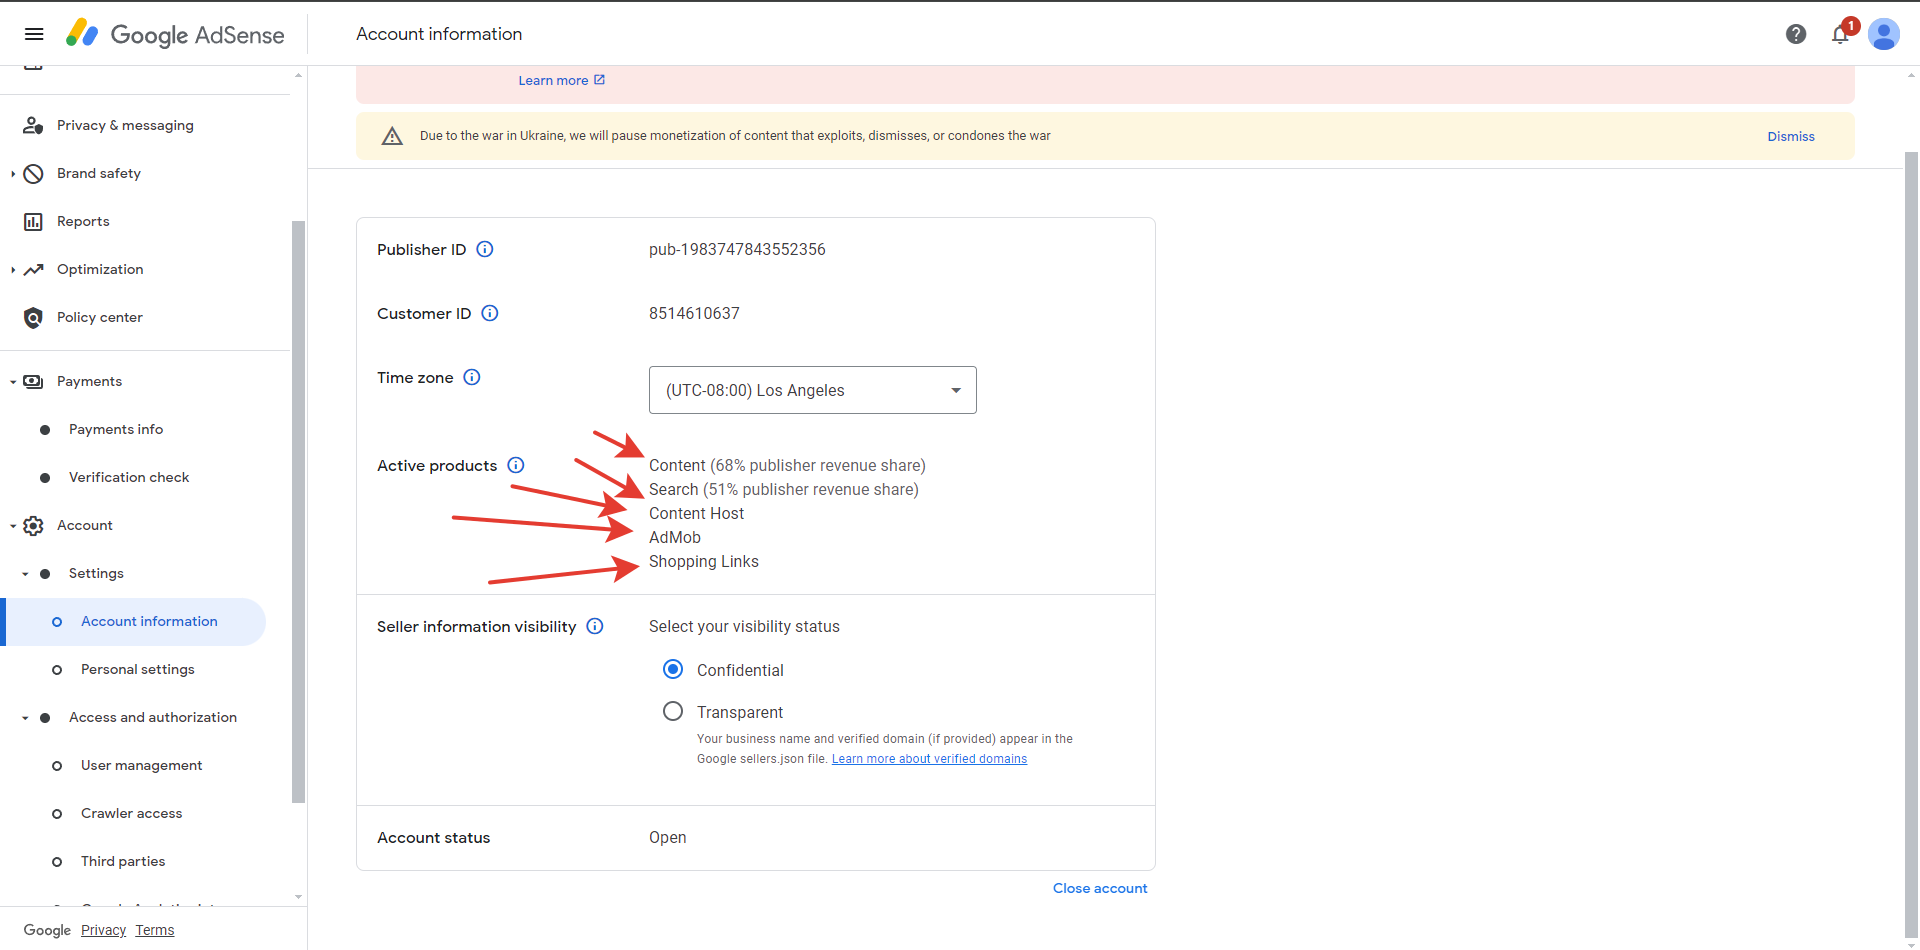Image resolution: width=1920 pixels, height=950 pixels.
Task: Click the external-link icon beside Learn more
Action: [x=599, y=80]
